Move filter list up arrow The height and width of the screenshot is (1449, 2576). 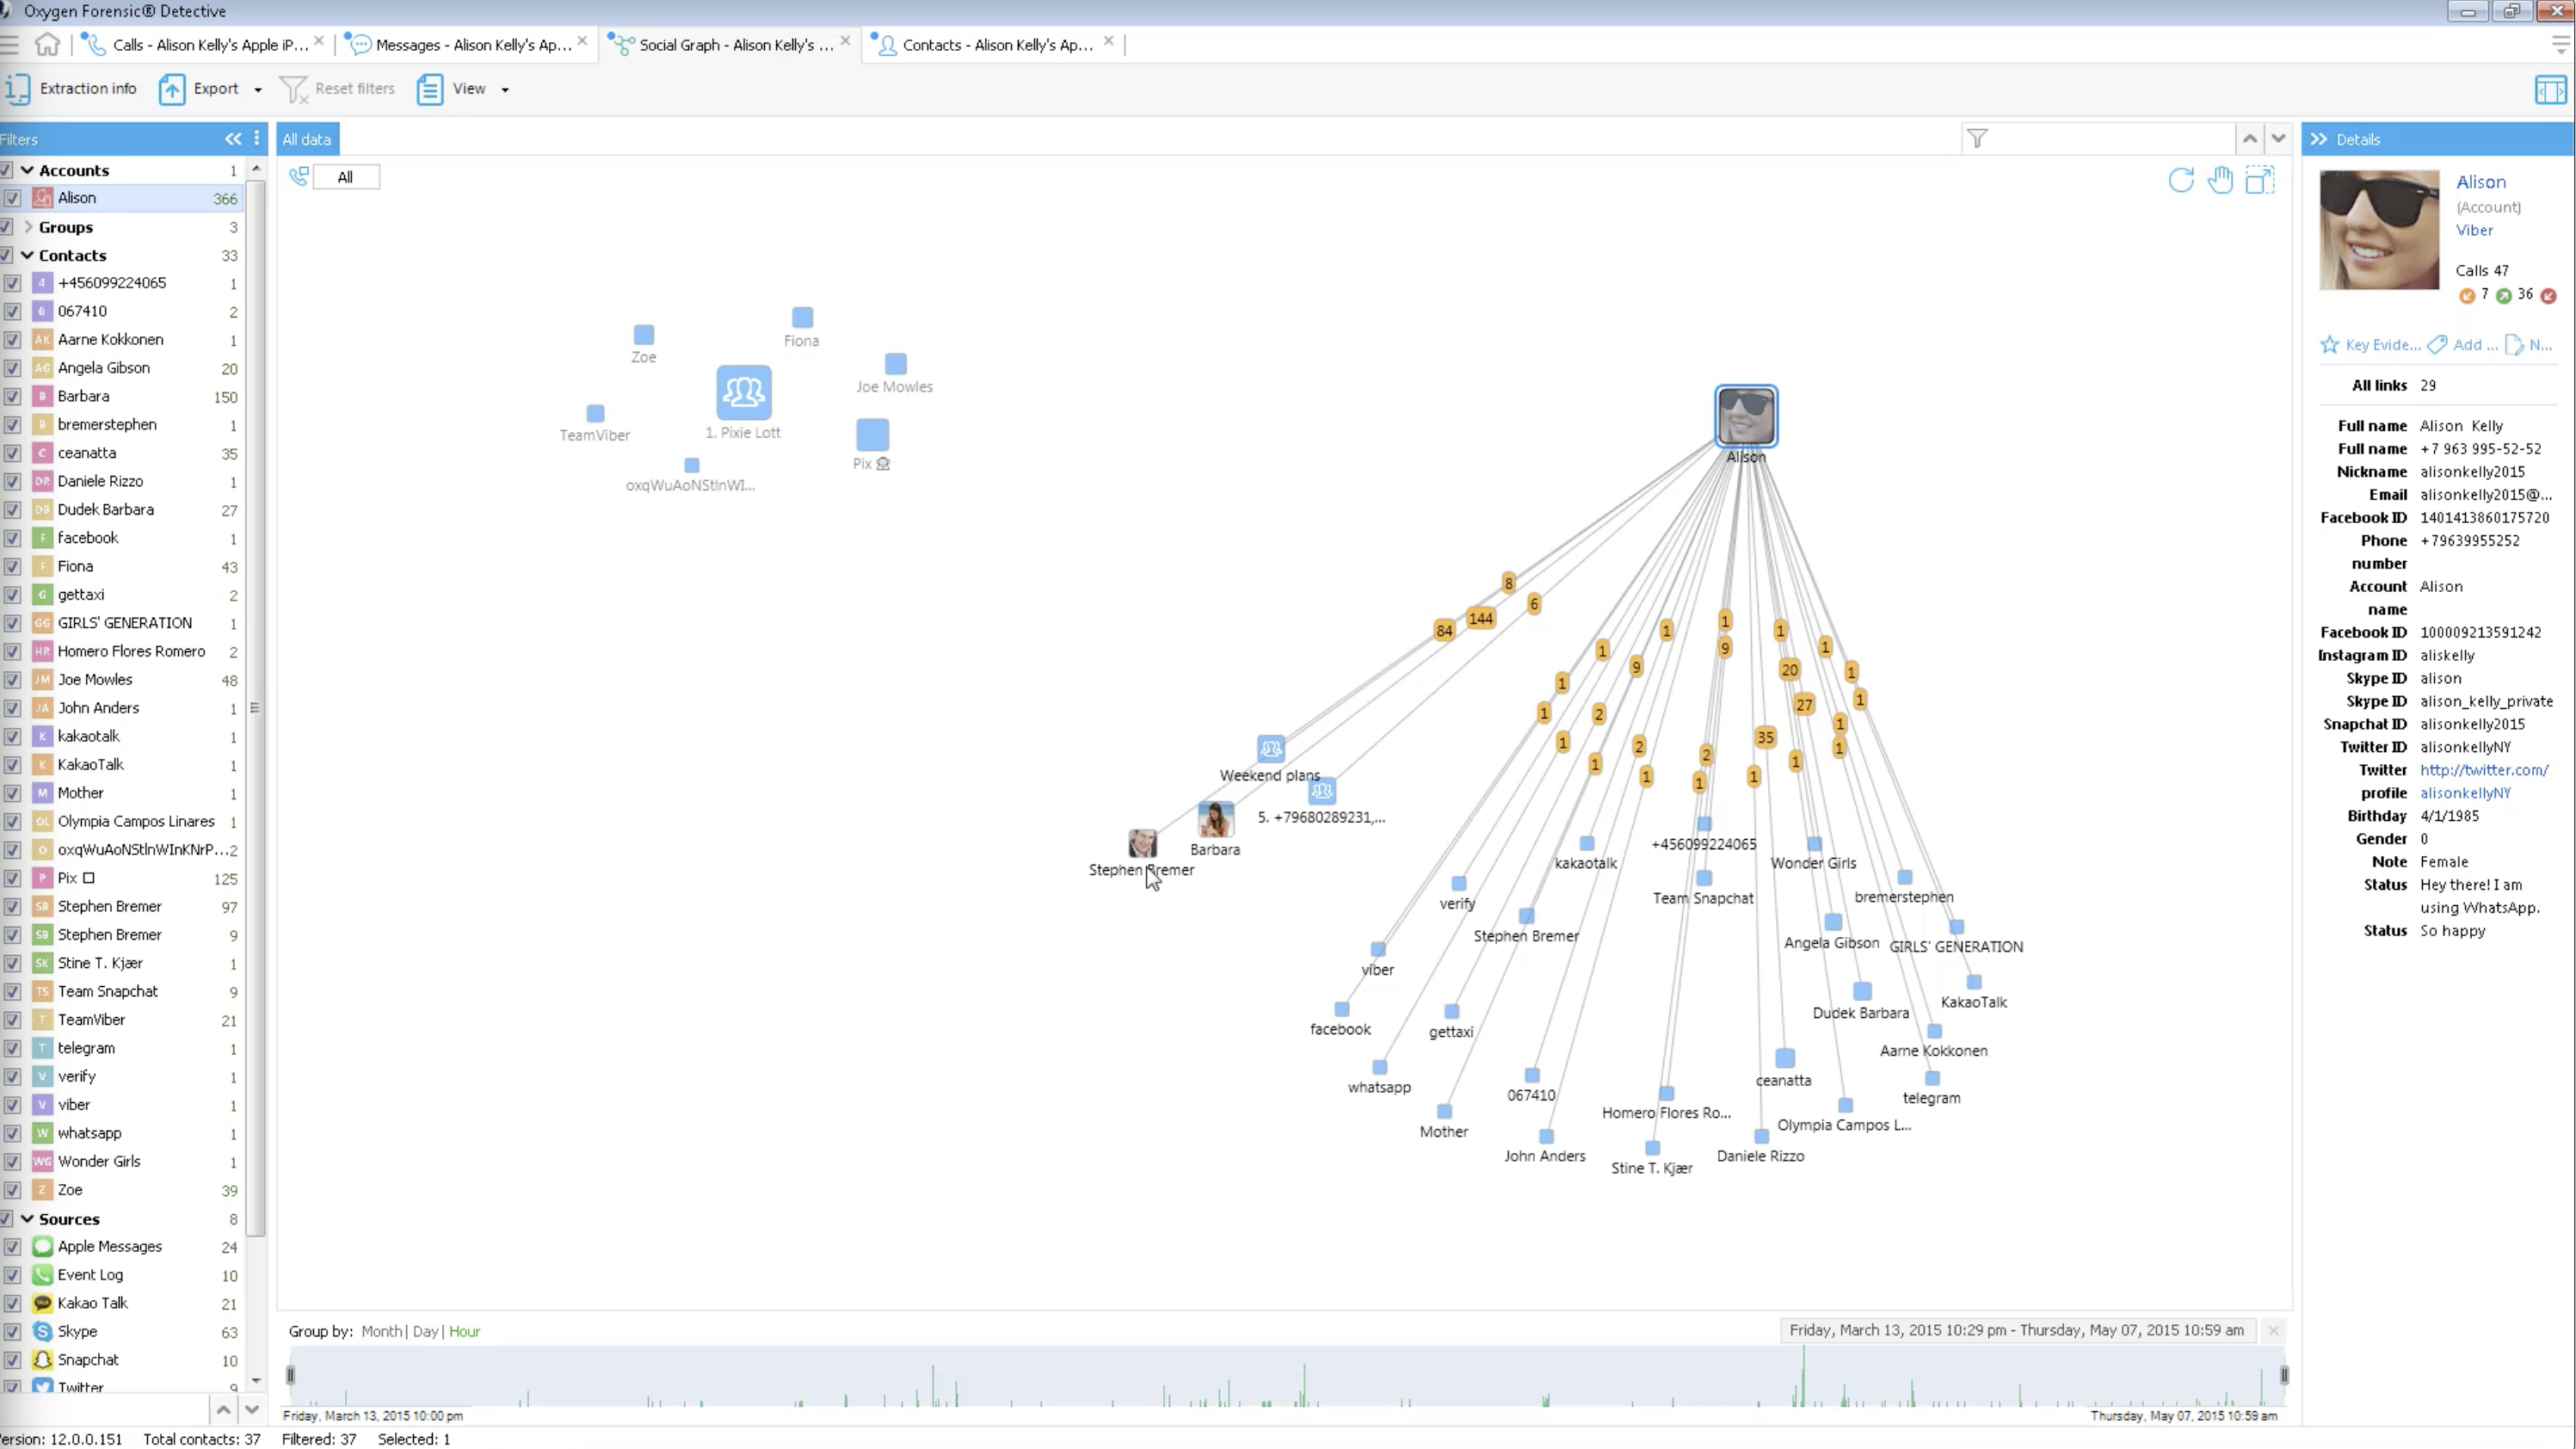click(x=224, y=1410)
